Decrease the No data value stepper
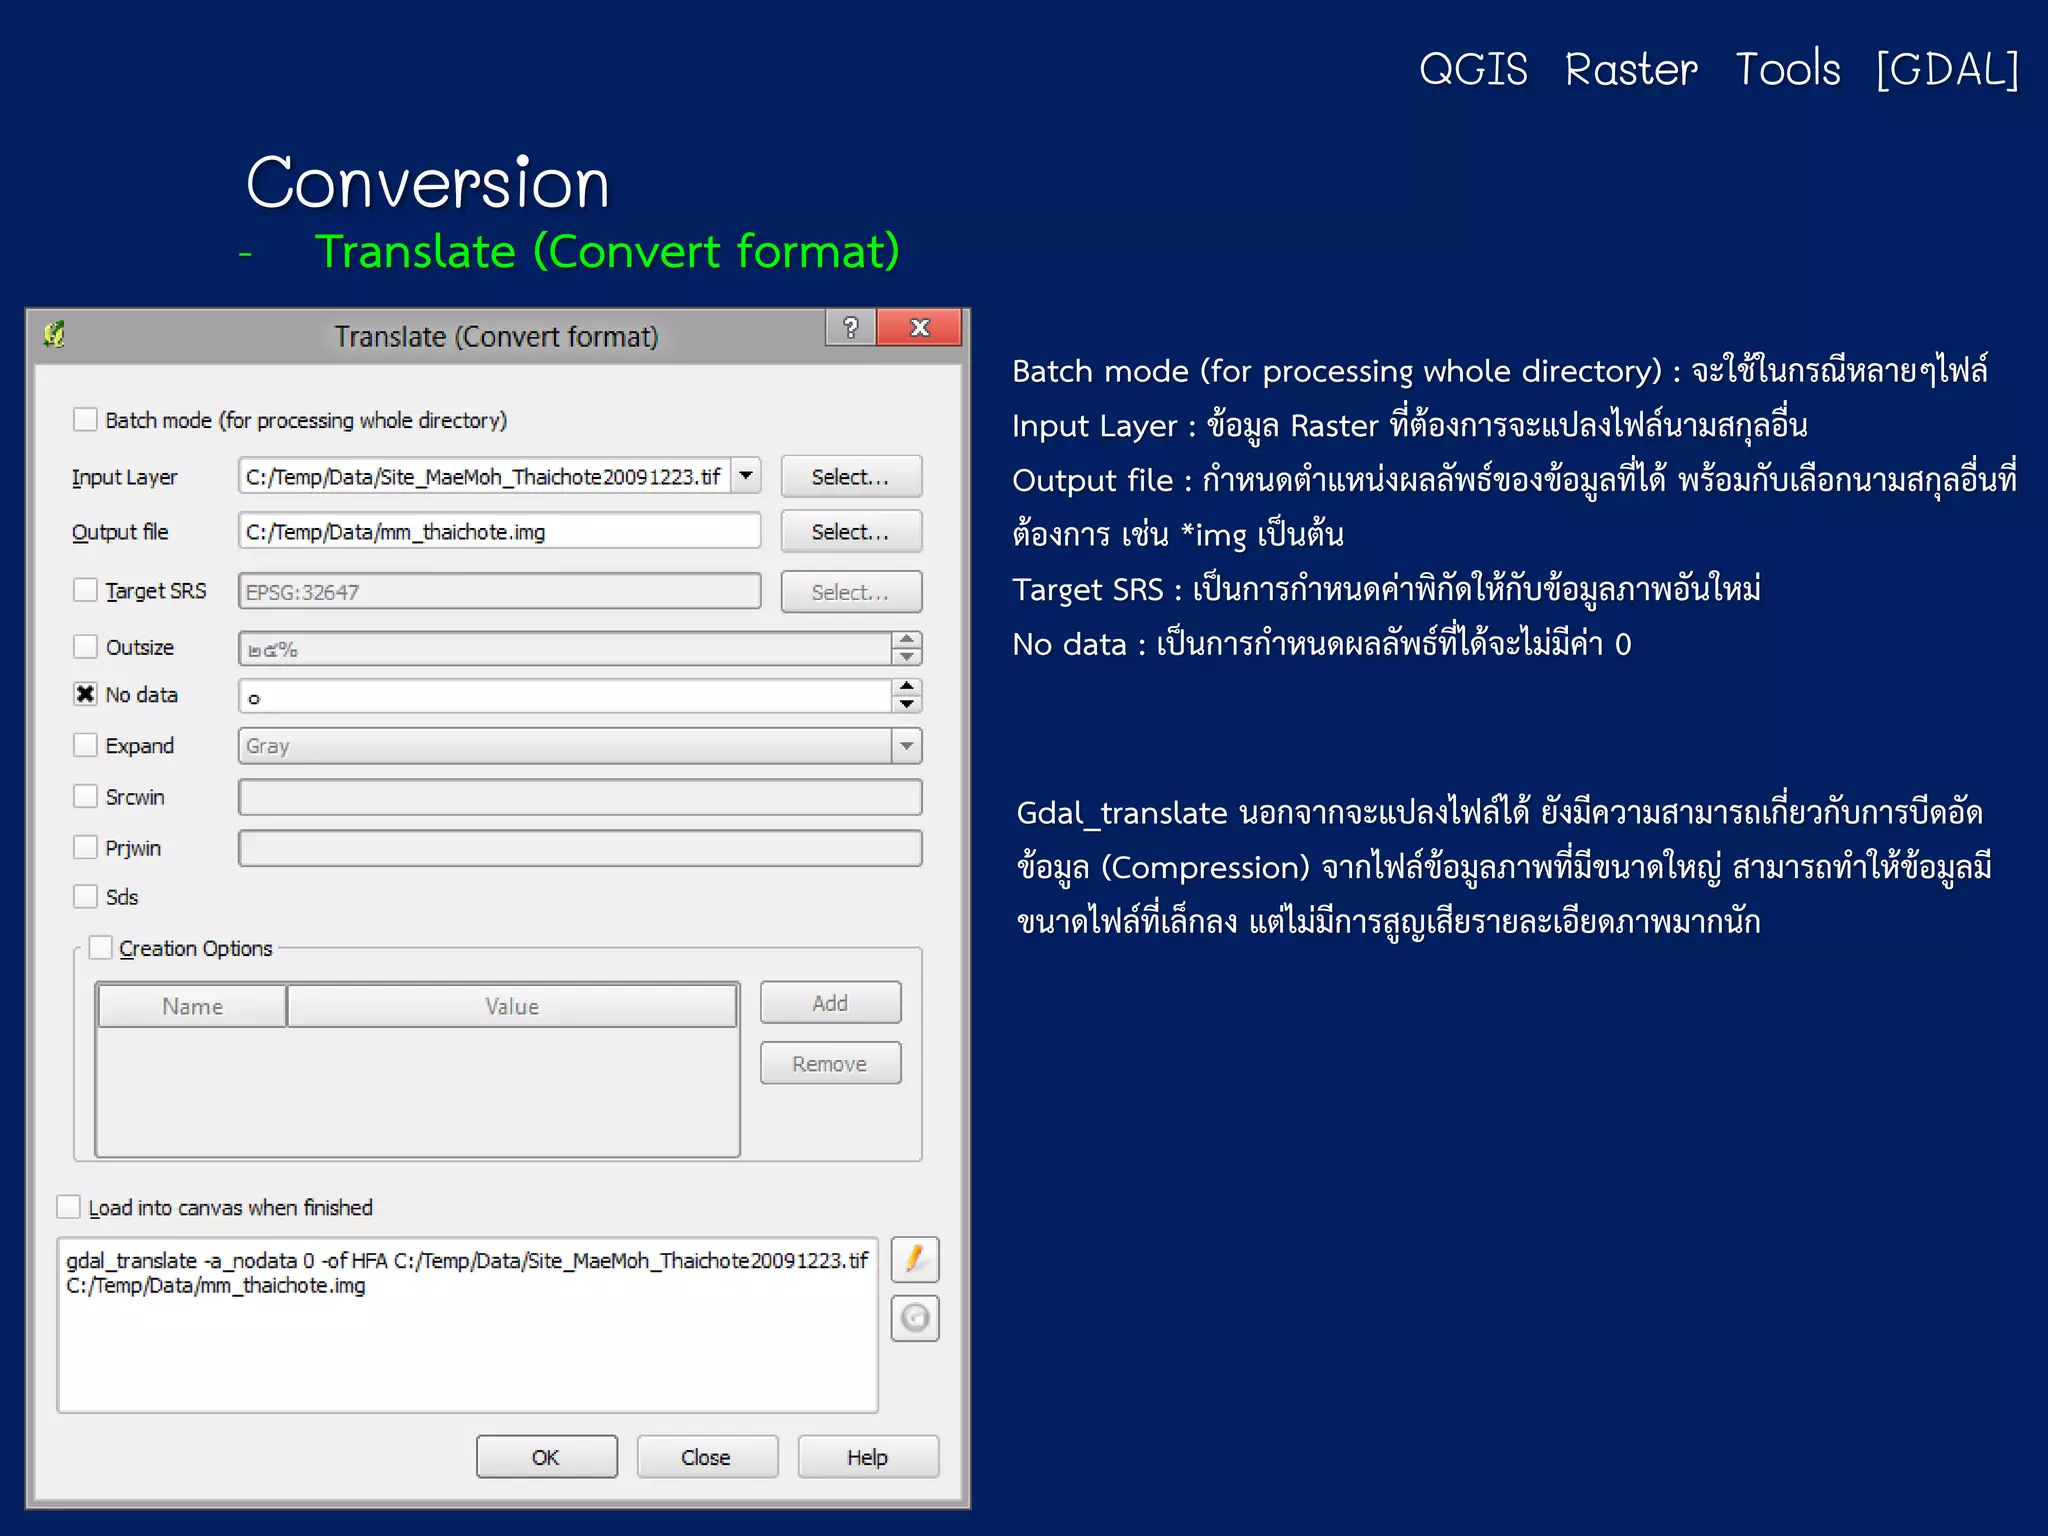Viewport: 2048px width, 1536px height. (906, 704)
